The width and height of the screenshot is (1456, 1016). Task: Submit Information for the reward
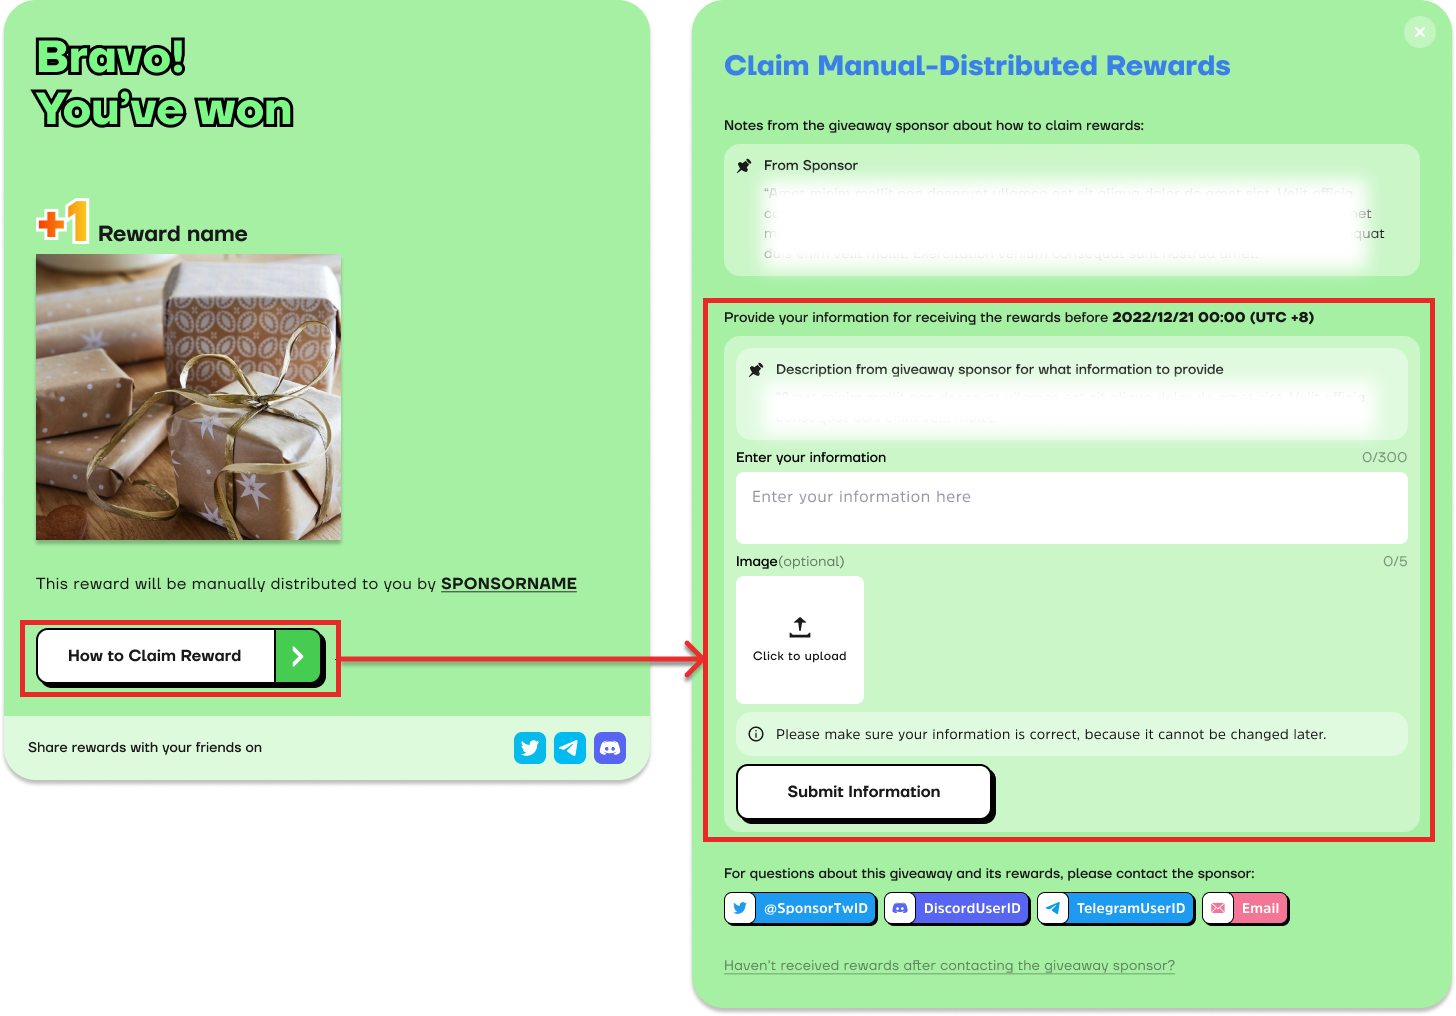pyautogui.click(x=863, y=792)
